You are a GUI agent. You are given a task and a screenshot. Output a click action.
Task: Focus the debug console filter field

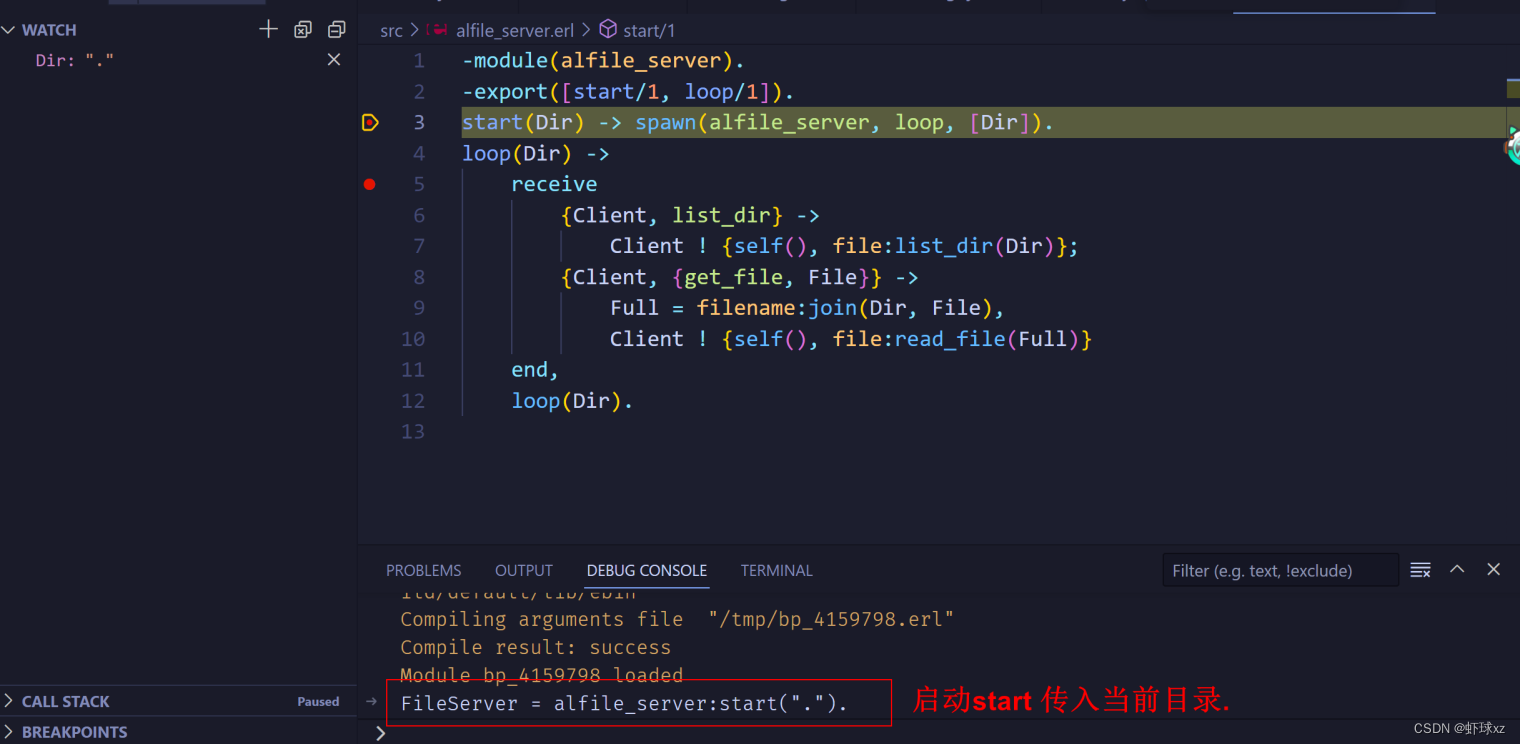coord(1280,570)
